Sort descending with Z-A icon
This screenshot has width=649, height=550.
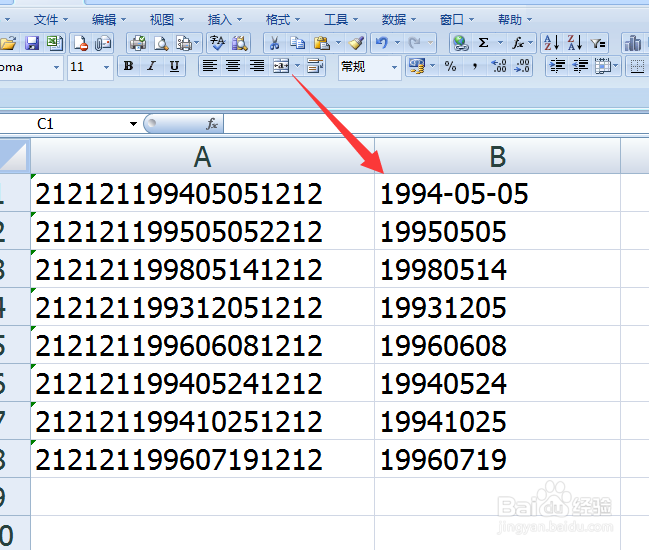coord(575,43)
